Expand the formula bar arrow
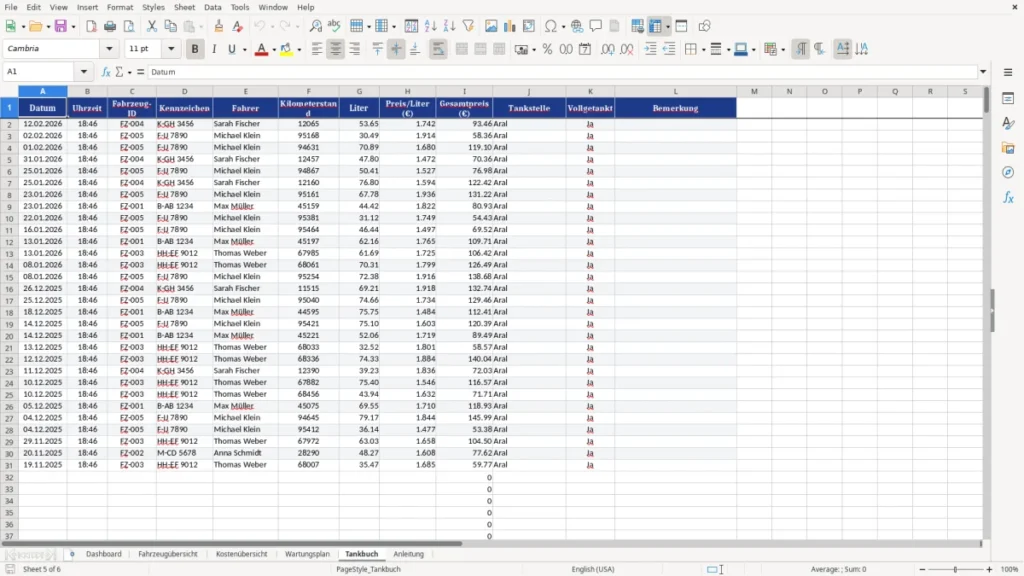 983,72
